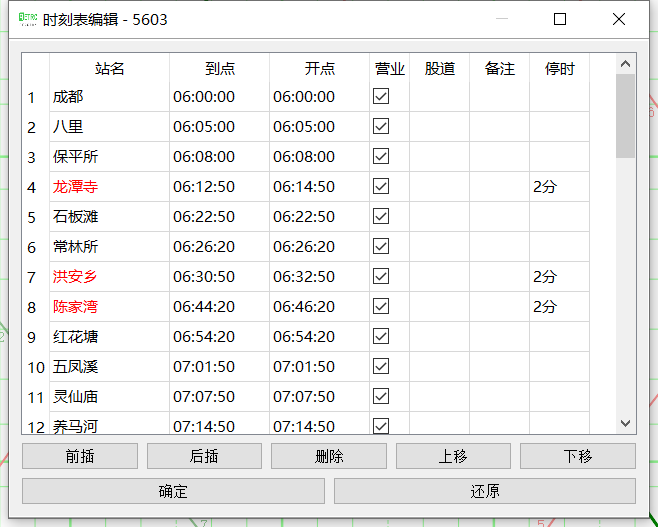The width and height of the screenshot is (658, 527).
Task: Close the 时刻表编辑 window
Action: 619,19
